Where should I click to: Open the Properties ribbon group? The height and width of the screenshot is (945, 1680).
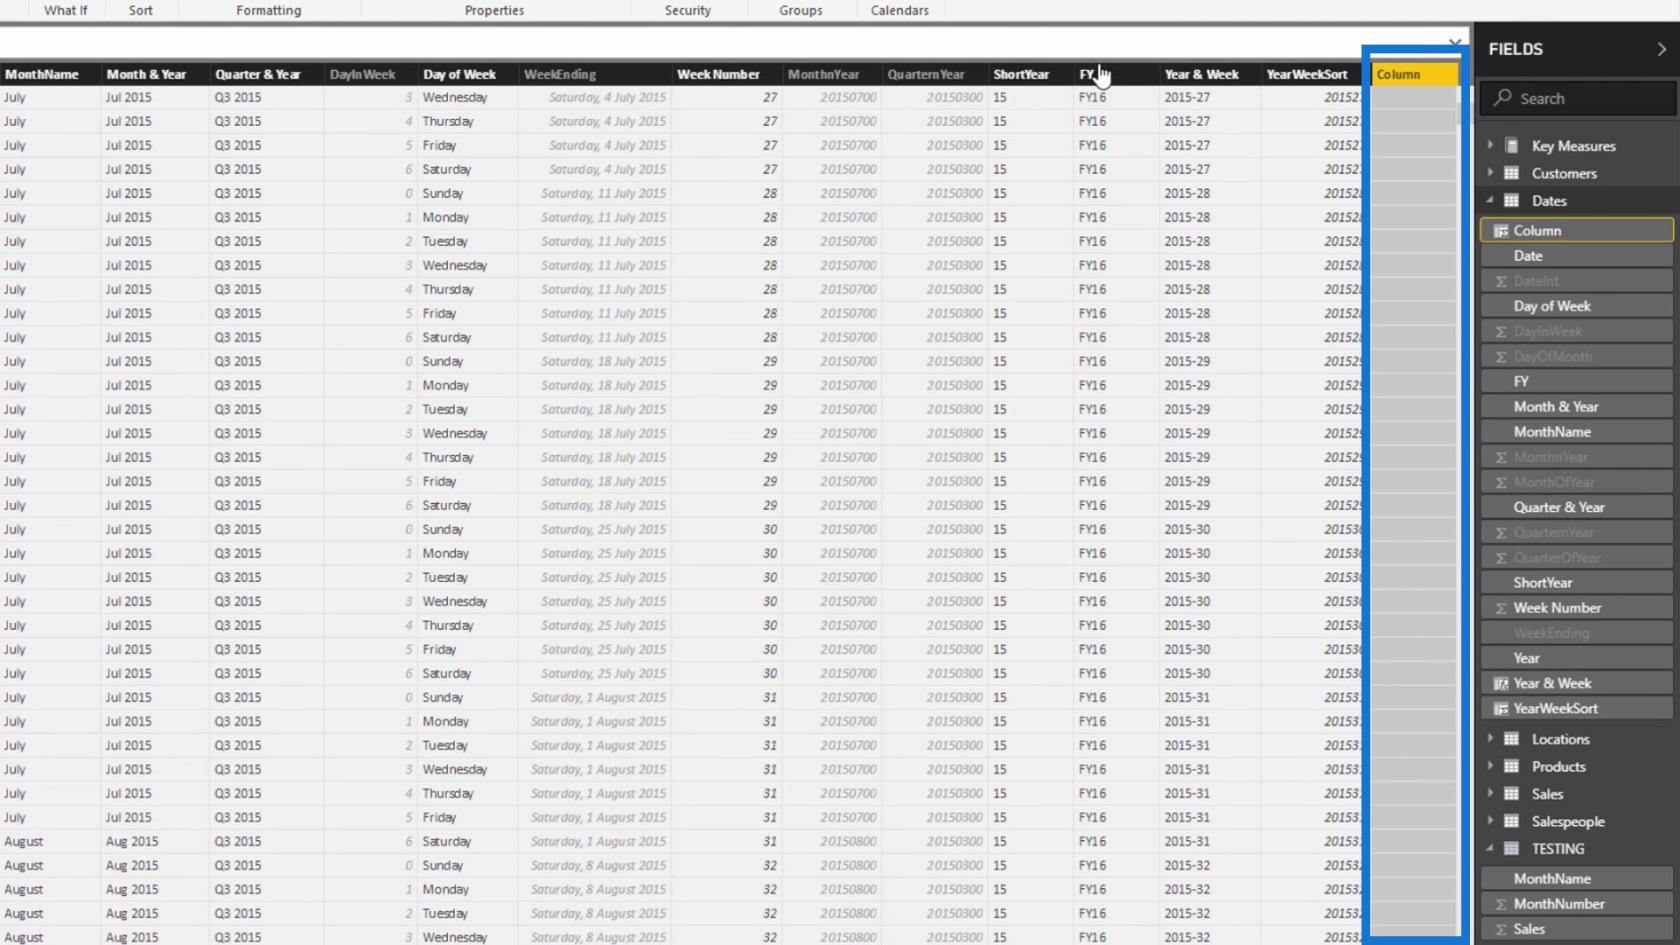[494, 10]
